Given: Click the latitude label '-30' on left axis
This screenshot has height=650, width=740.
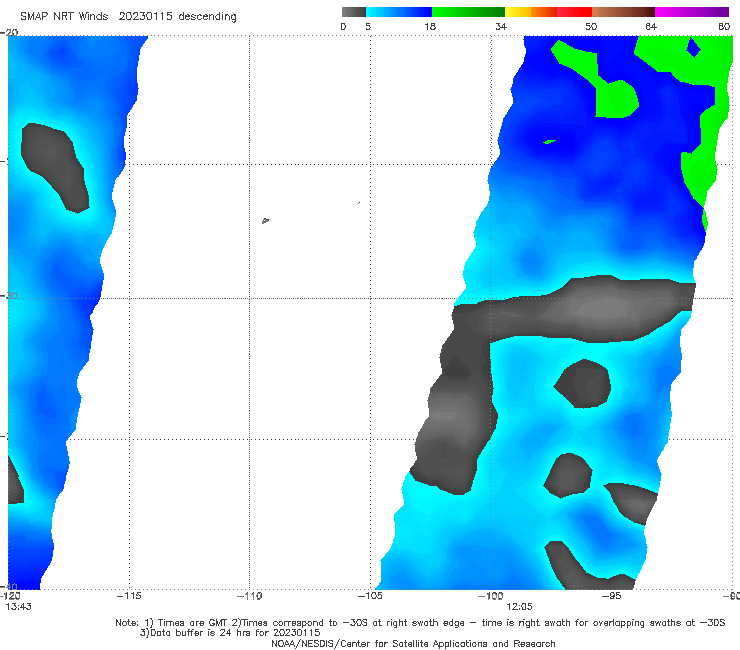Looking at the screenshot, I should click(x=9, y=296).
